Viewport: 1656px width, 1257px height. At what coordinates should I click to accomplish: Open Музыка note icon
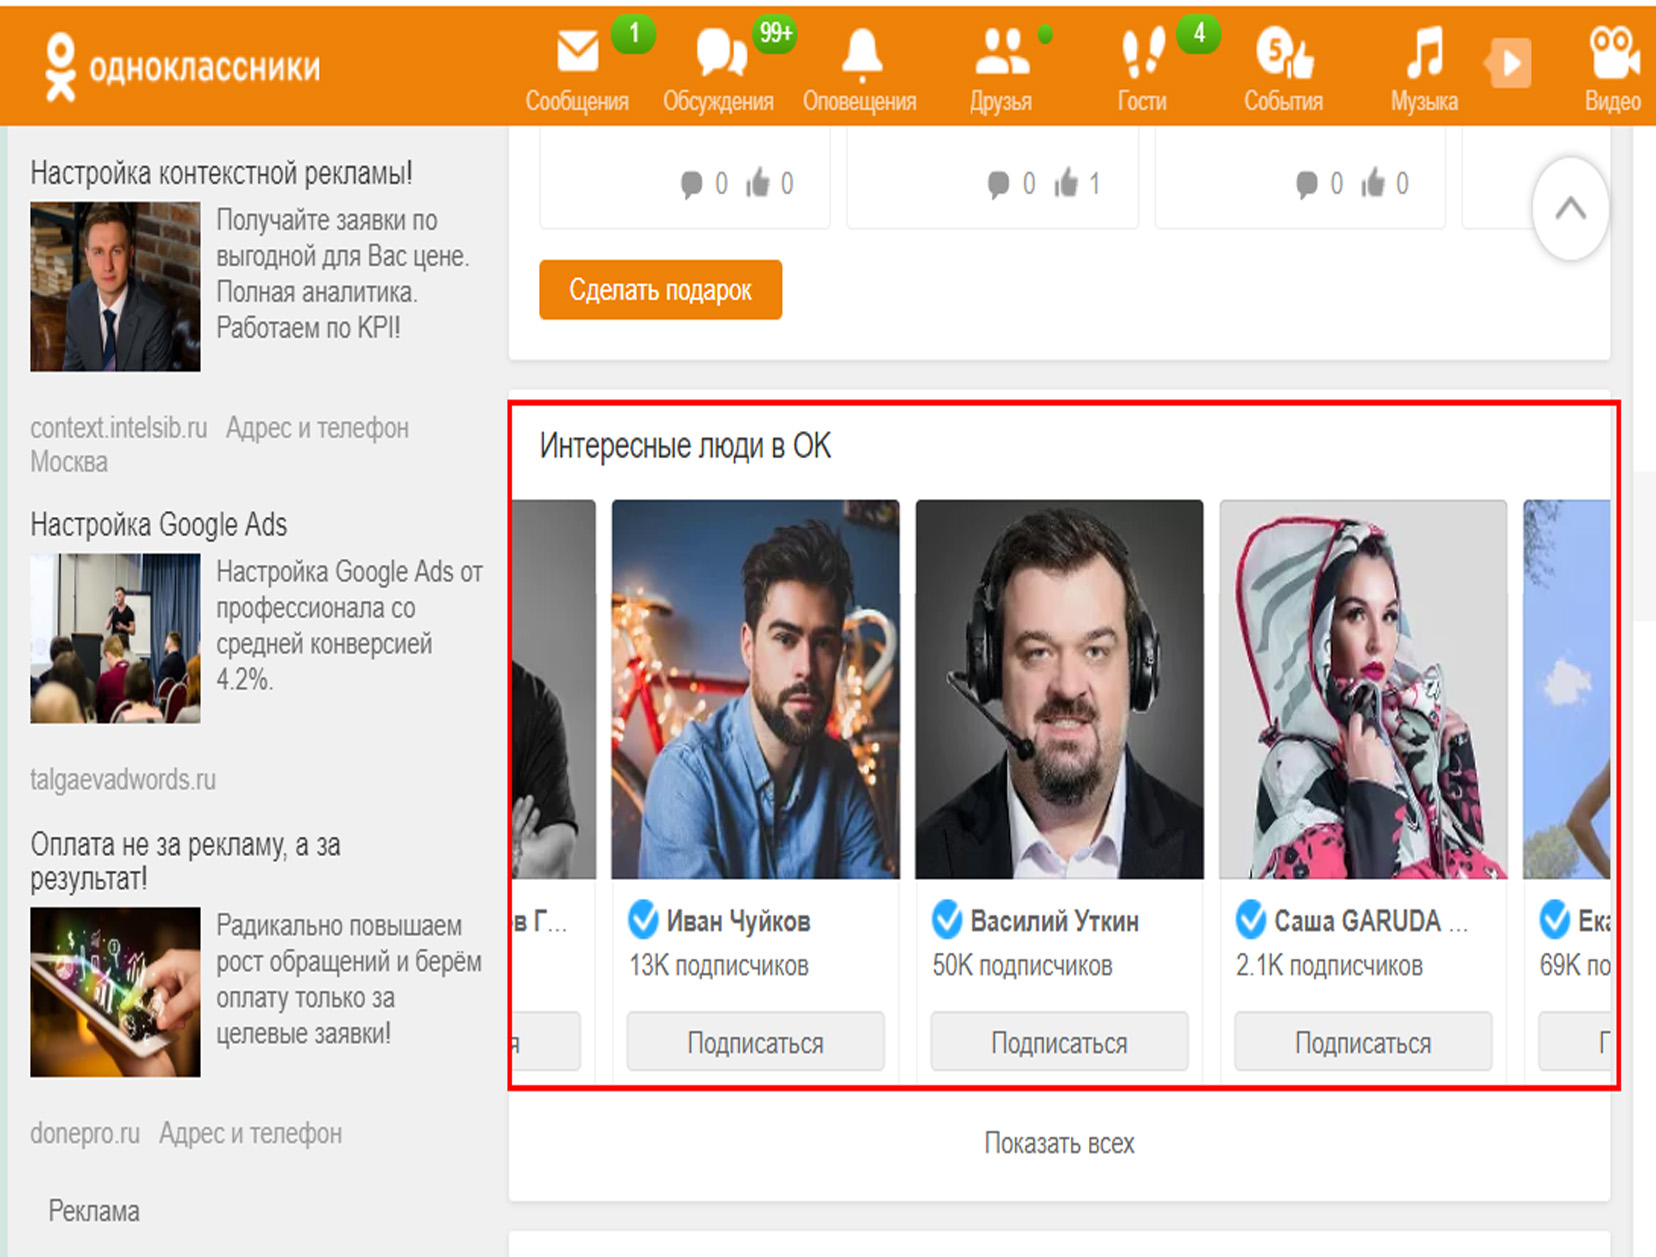[1424, 53]
